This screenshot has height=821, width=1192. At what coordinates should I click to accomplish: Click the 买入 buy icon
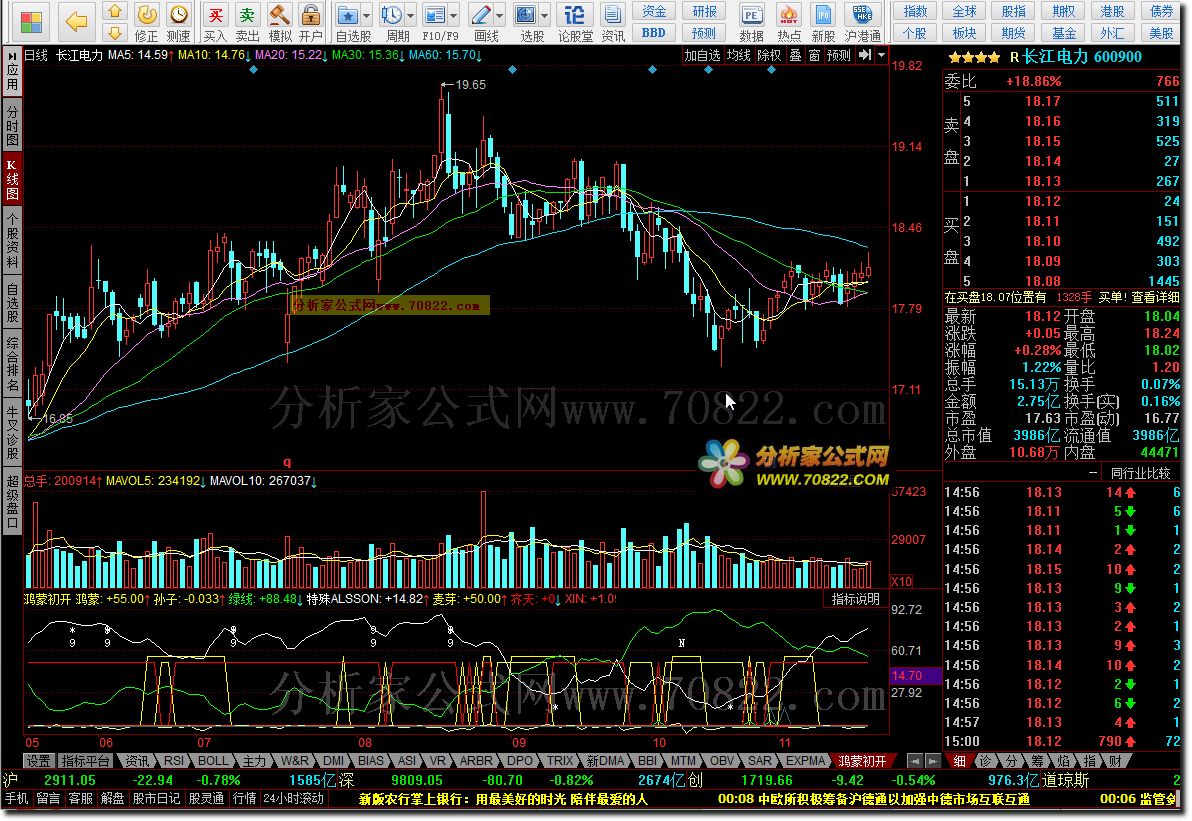[215, 22]
